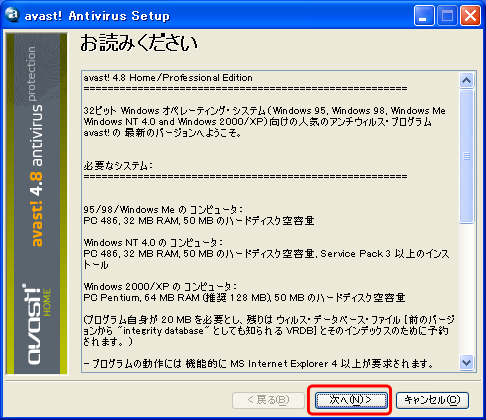Minimize the avast! Antivirus Setup window

424,15
